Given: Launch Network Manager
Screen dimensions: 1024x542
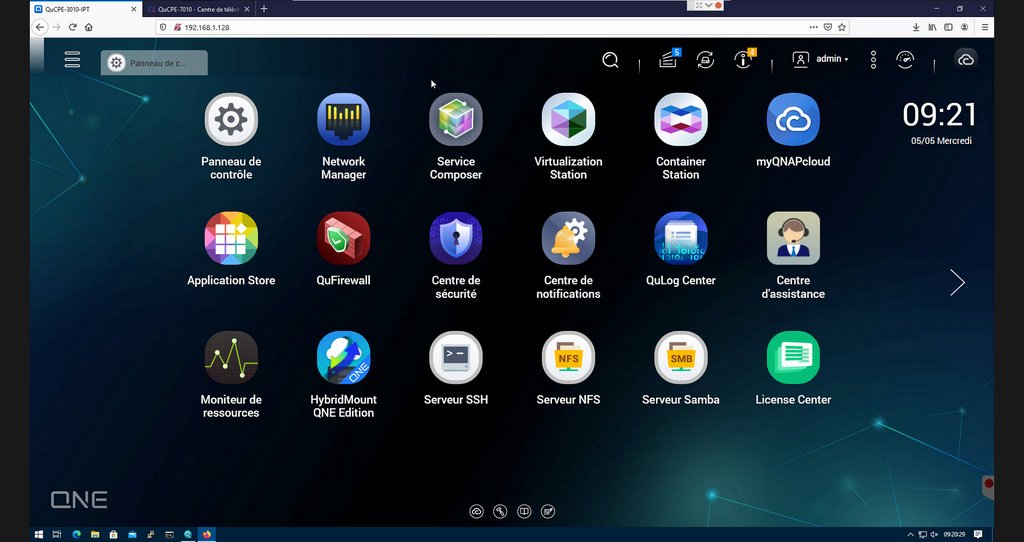Looking at the screenshot, I should coord(344,120).
